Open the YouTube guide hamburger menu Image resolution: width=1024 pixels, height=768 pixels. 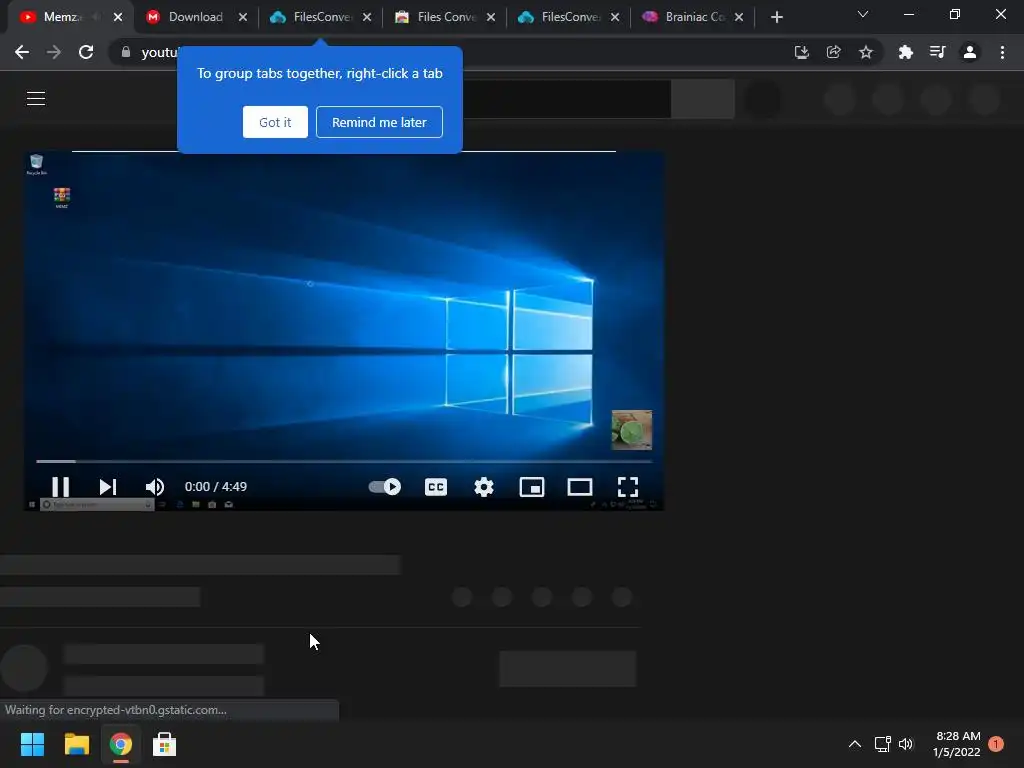[x=36, y=98]
